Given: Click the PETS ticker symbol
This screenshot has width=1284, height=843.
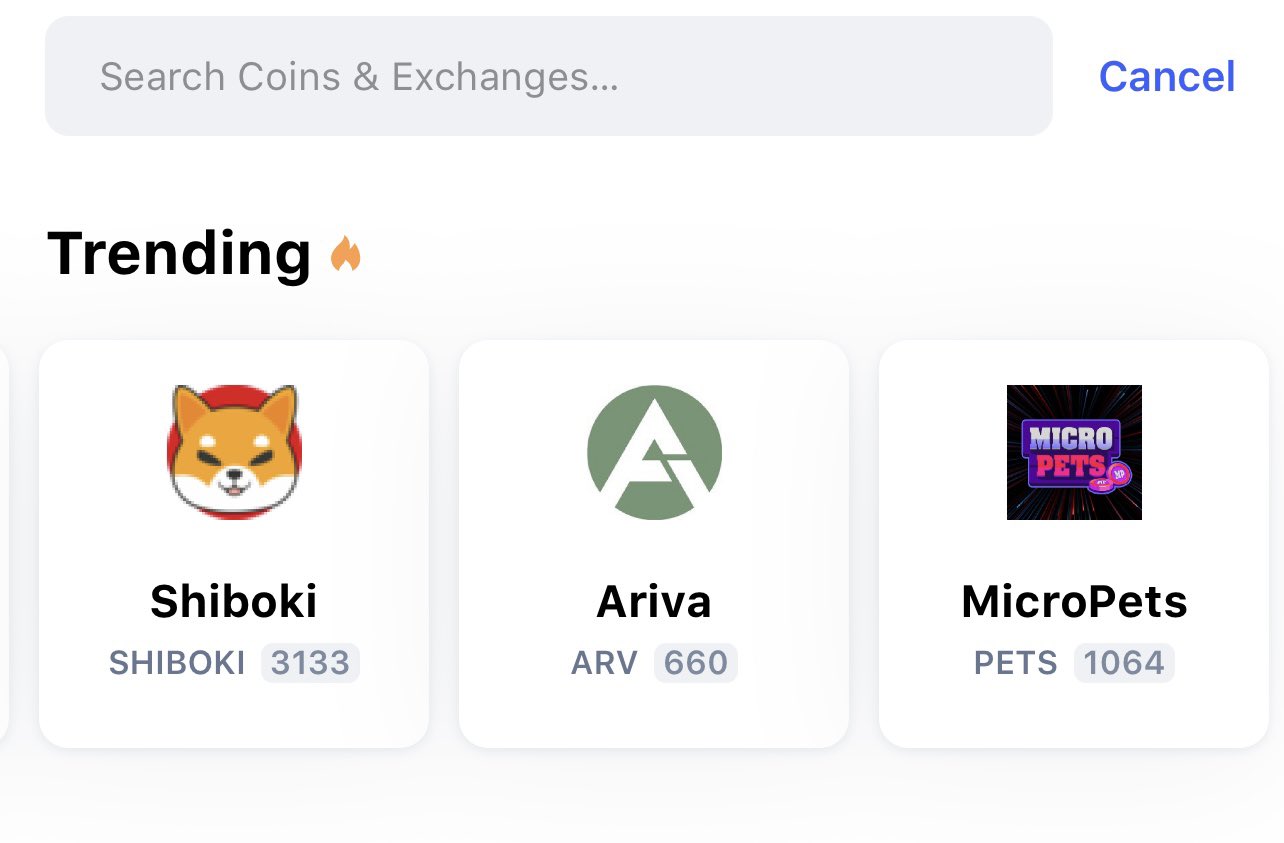Looking at the screenshot, I should [x=1016, y=663].
